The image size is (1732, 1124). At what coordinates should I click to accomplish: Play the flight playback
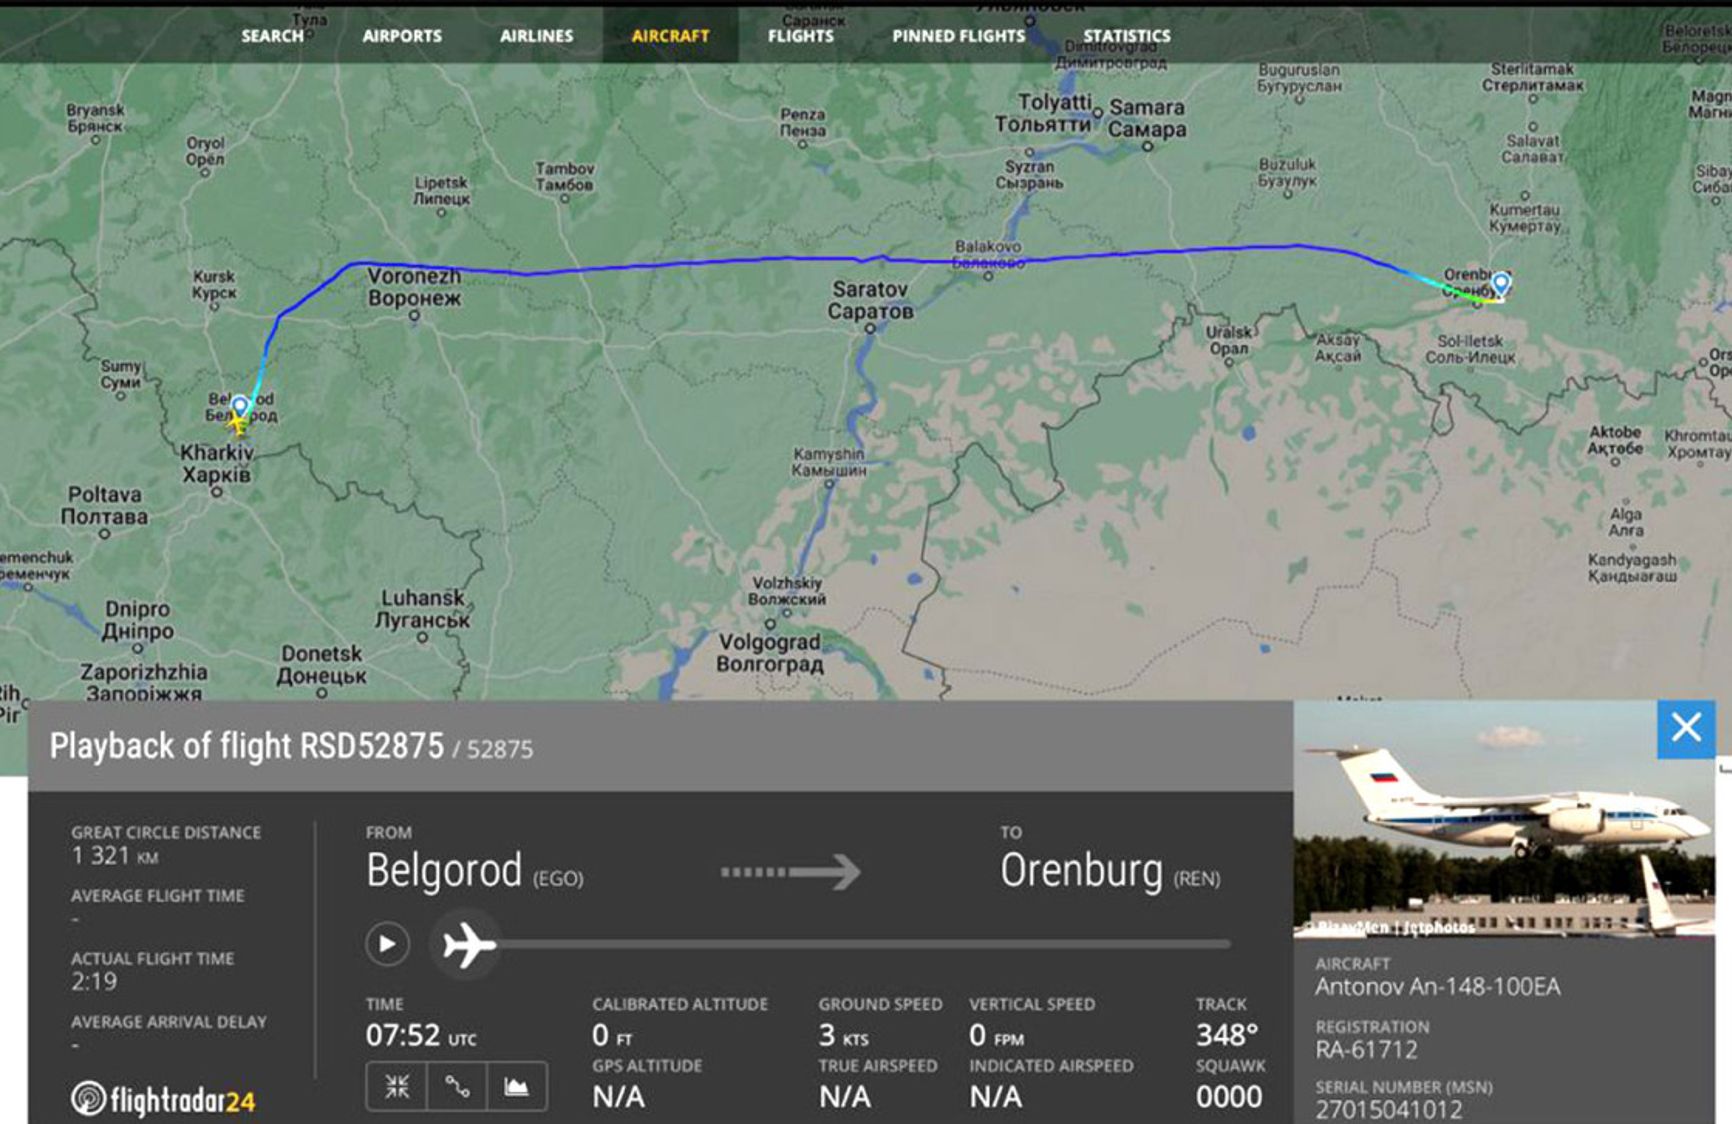point(387,944)
